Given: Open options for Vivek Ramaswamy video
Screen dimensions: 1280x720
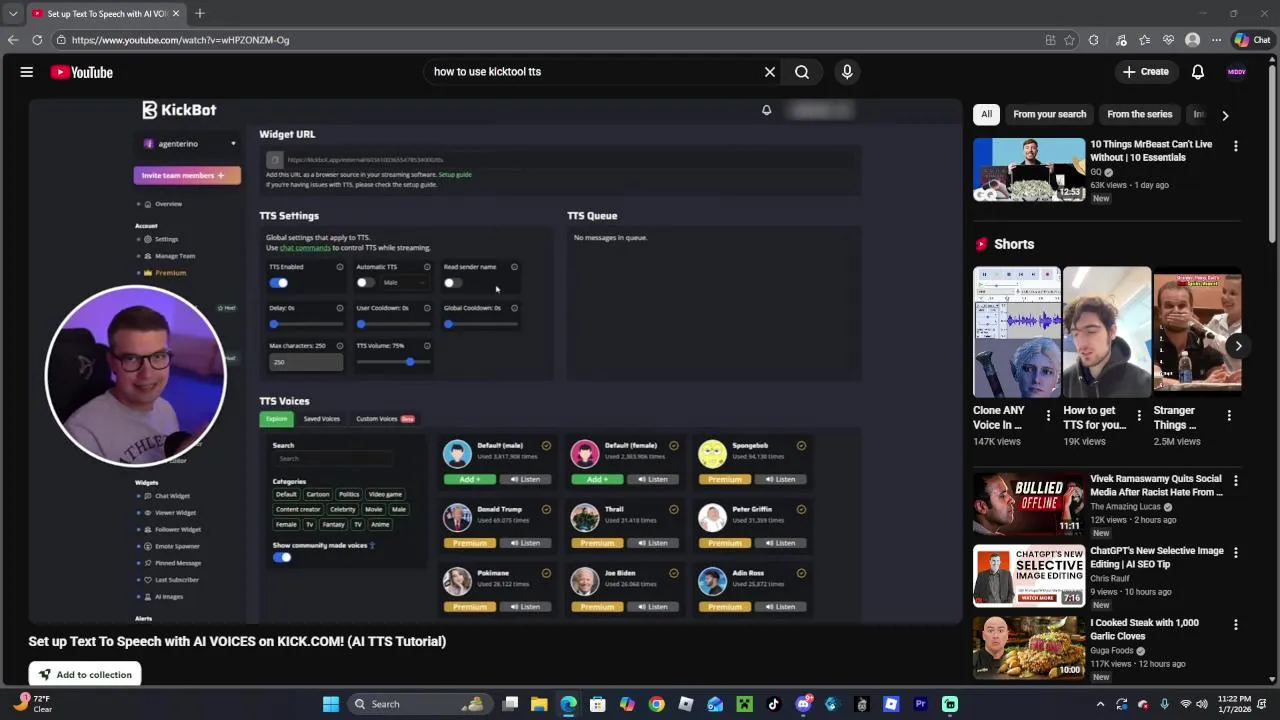Looking at the screenshot, I should [x=1235, y=481].
